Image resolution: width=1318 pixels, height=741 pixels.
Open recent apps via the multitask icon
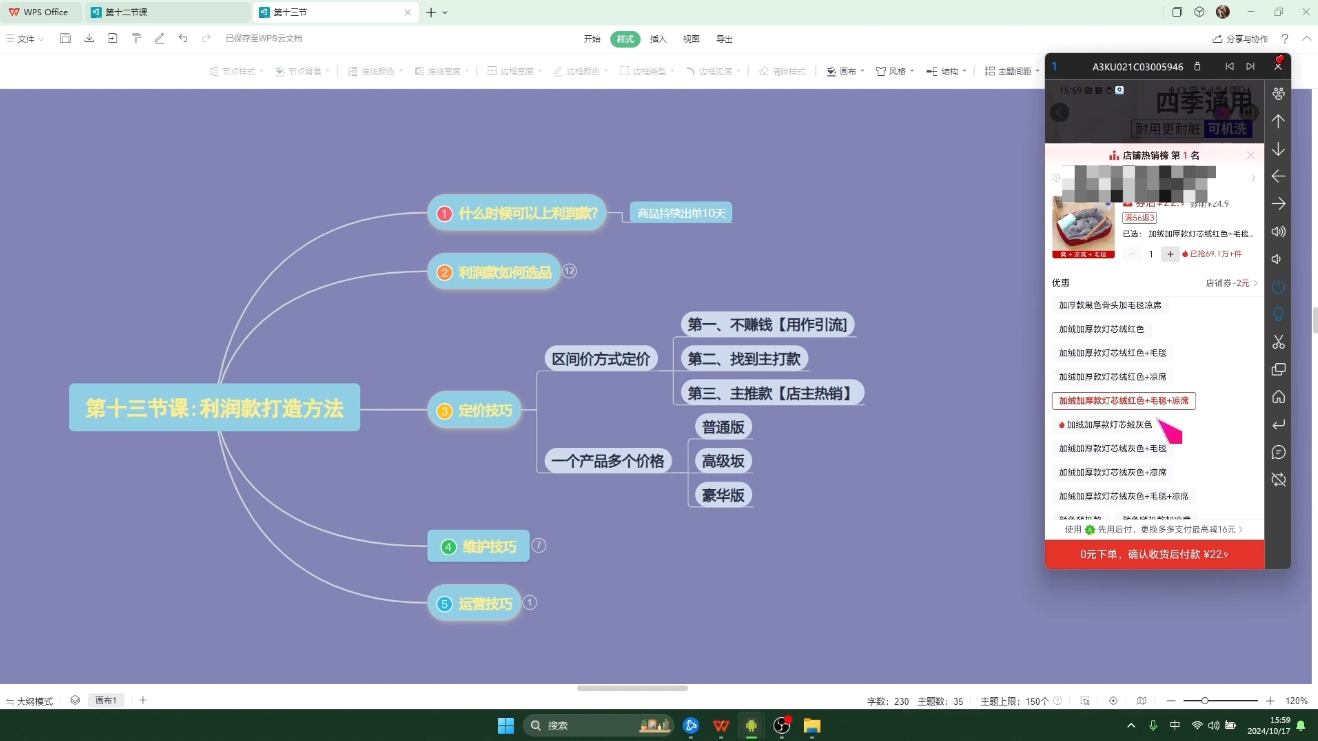(1278, 369)
